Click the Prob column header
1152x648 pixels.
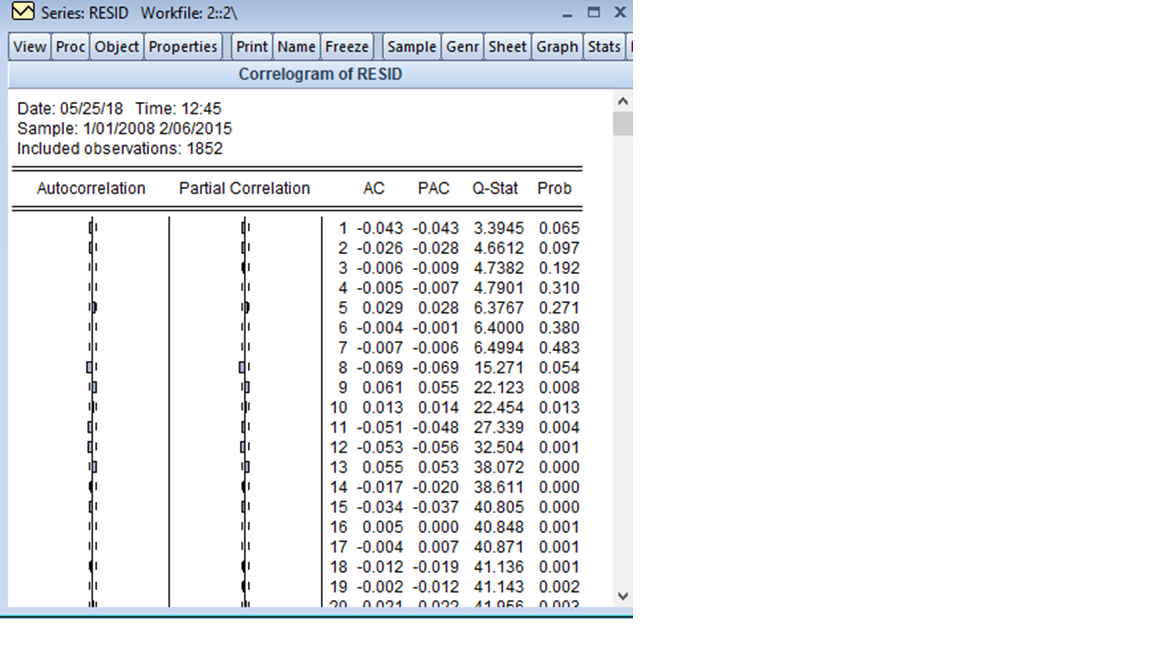tap(554, 188)
